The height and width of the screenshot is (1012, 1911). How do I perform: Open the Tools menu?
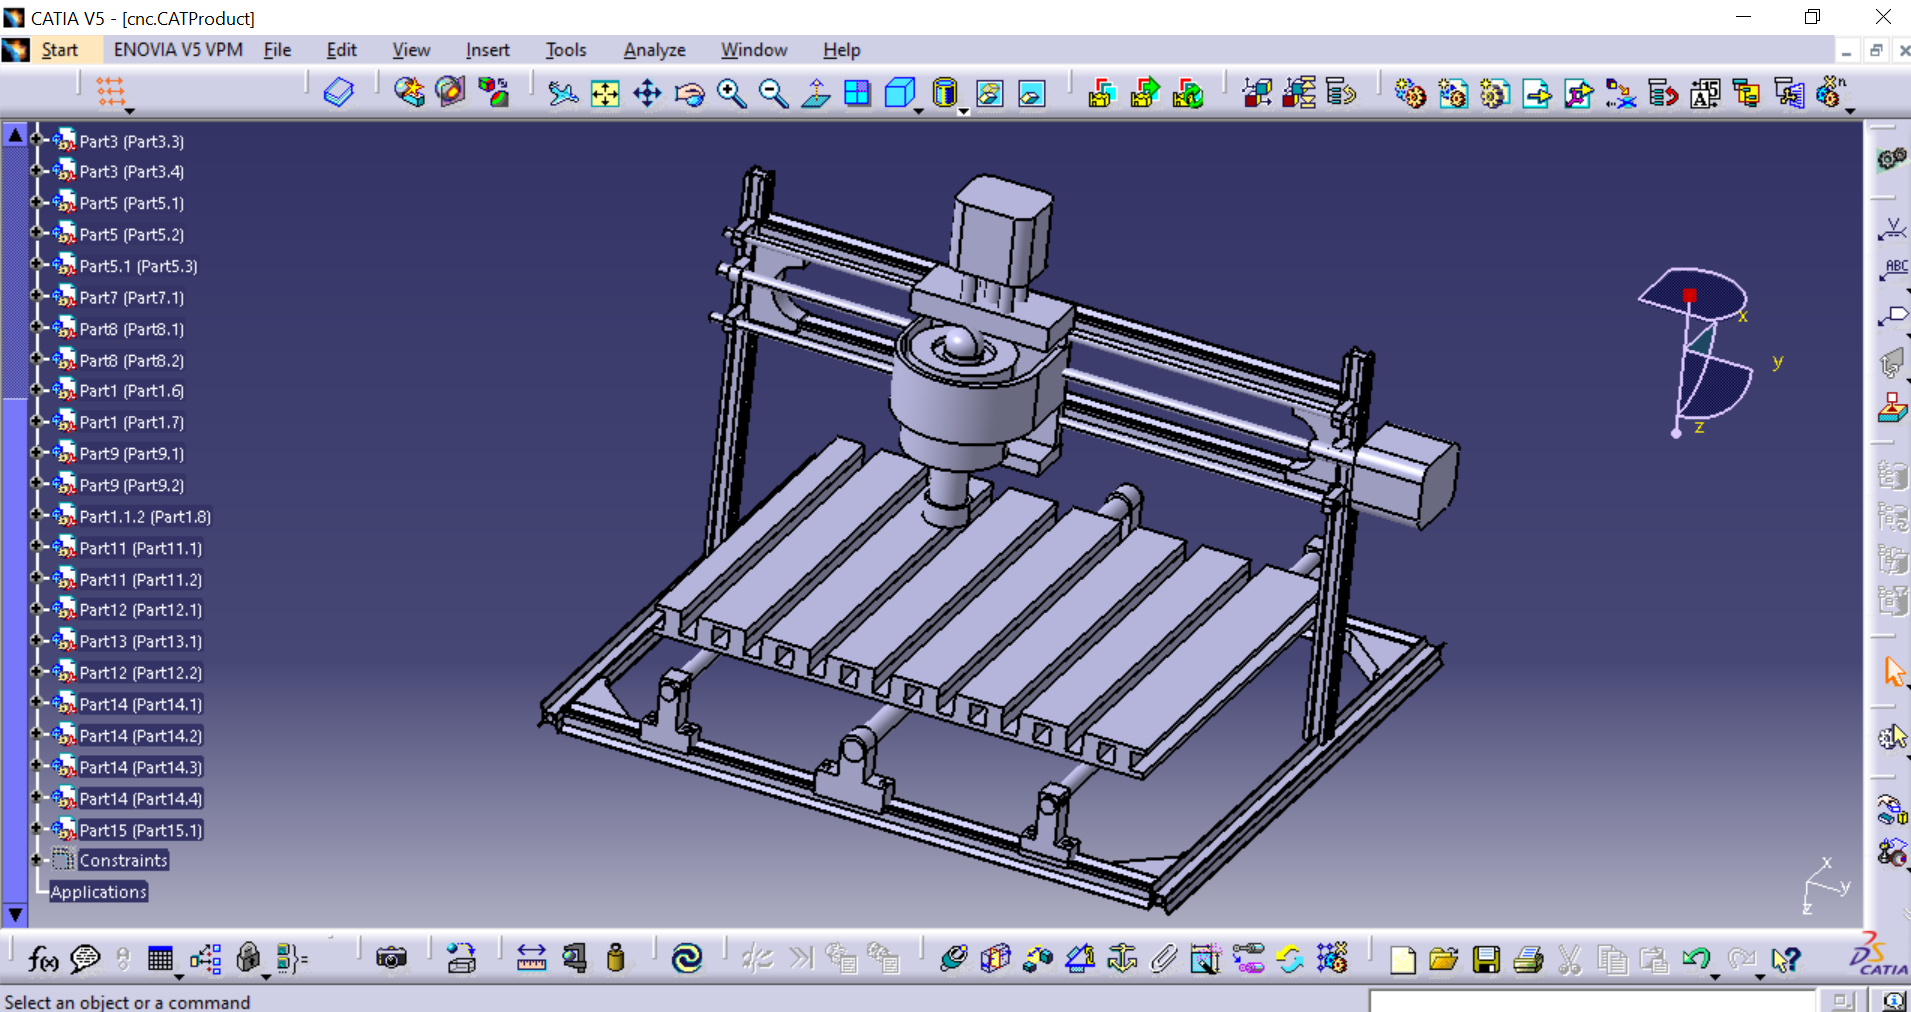tap(566, 50)
